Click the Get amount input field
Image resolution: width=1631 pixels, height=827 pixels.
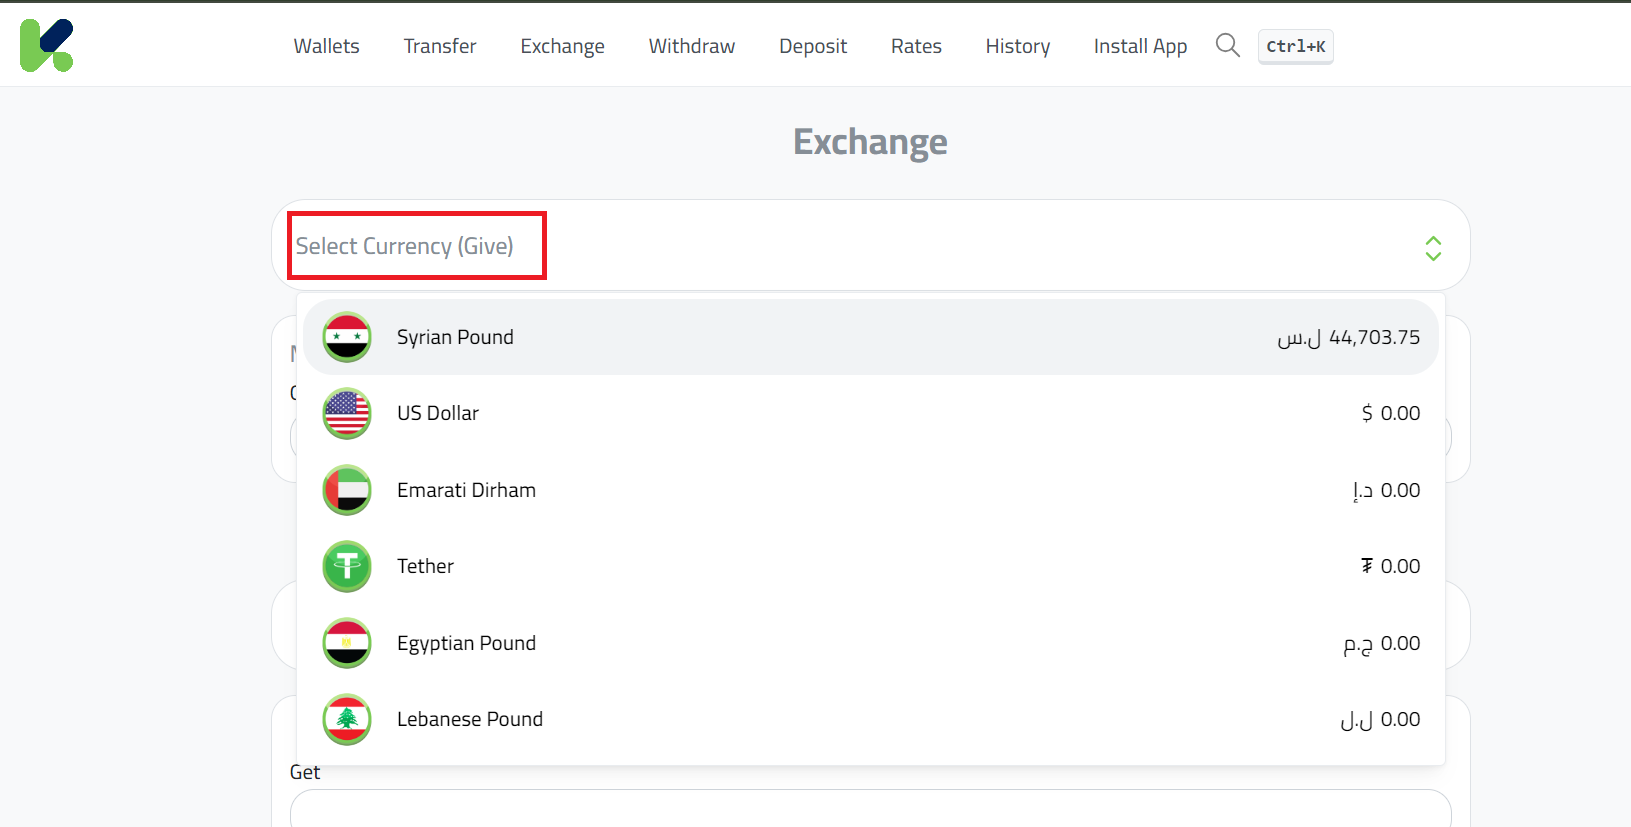(870, 808)
